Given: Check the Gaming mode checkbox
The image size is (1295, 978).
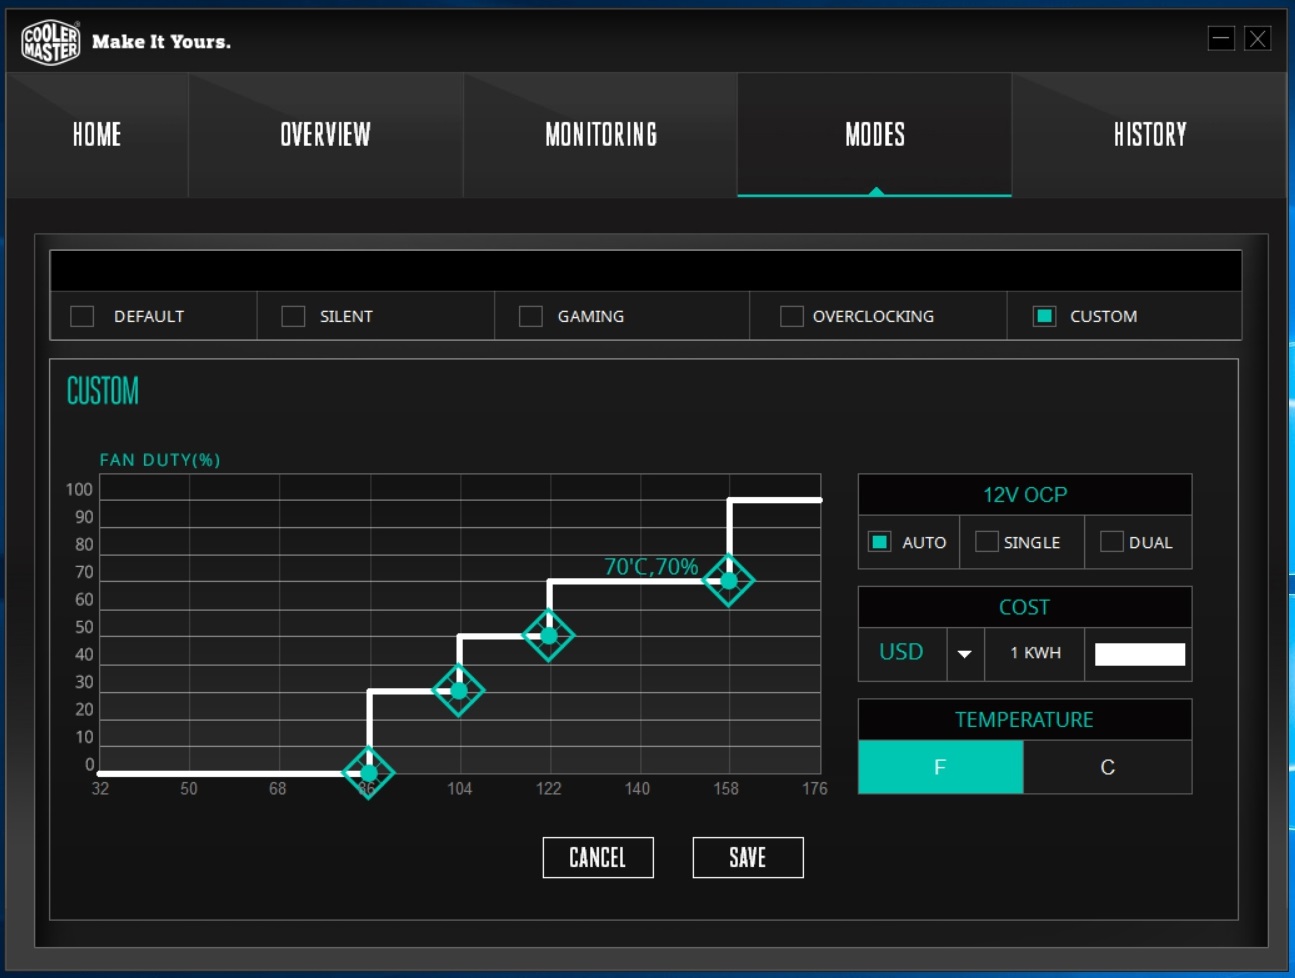Looking at the screenshot, I should (531, 316).
